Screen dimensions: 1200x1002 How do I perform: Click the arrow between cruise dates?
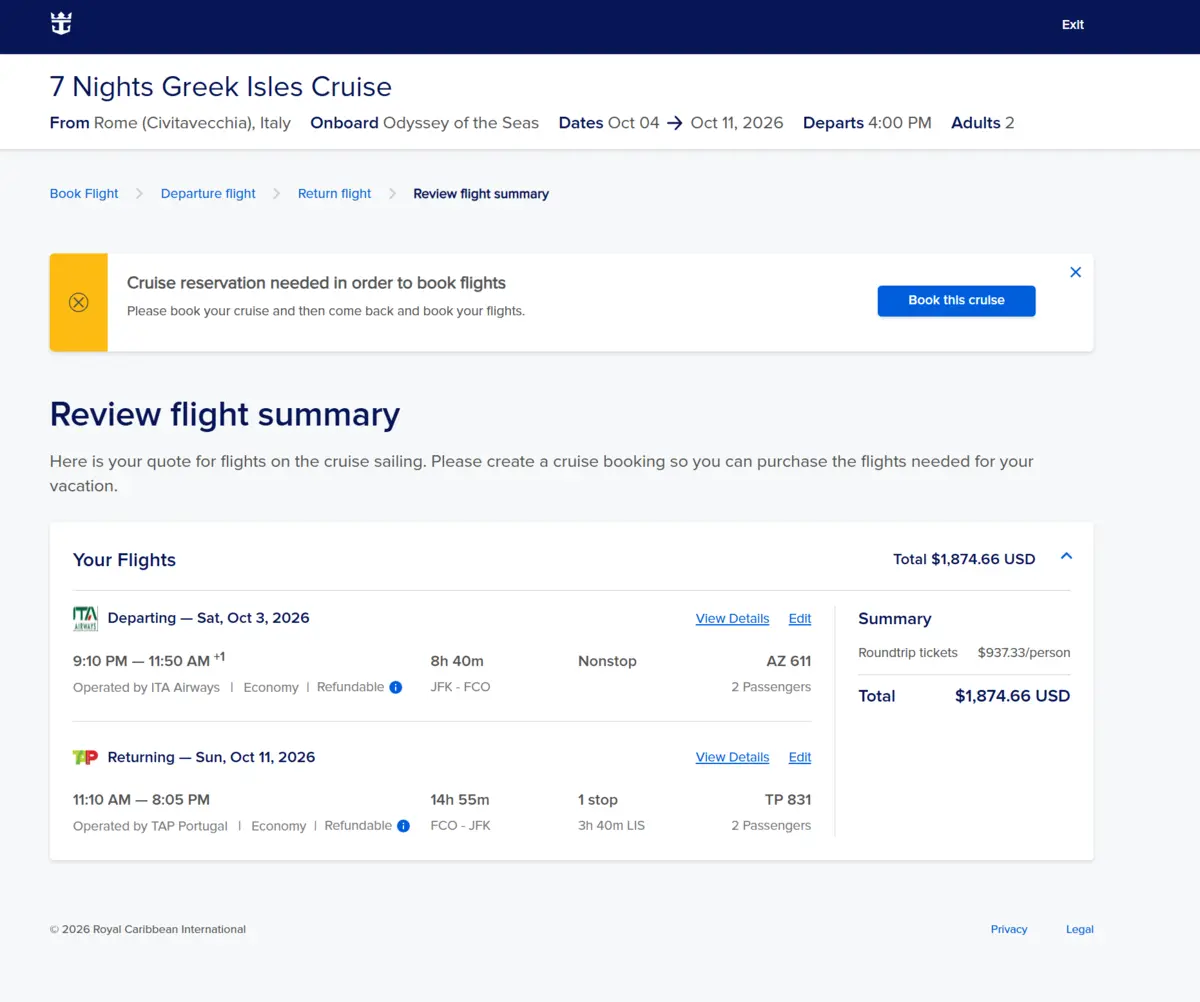[675, 123]
